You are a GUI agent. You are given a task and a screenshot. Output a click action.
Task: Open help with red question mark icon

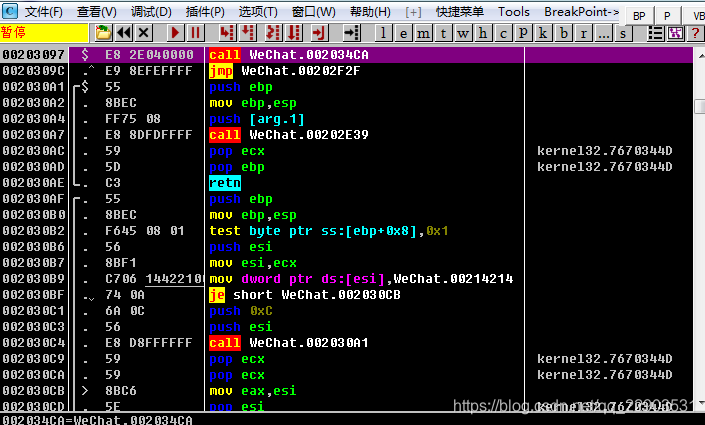696,33
